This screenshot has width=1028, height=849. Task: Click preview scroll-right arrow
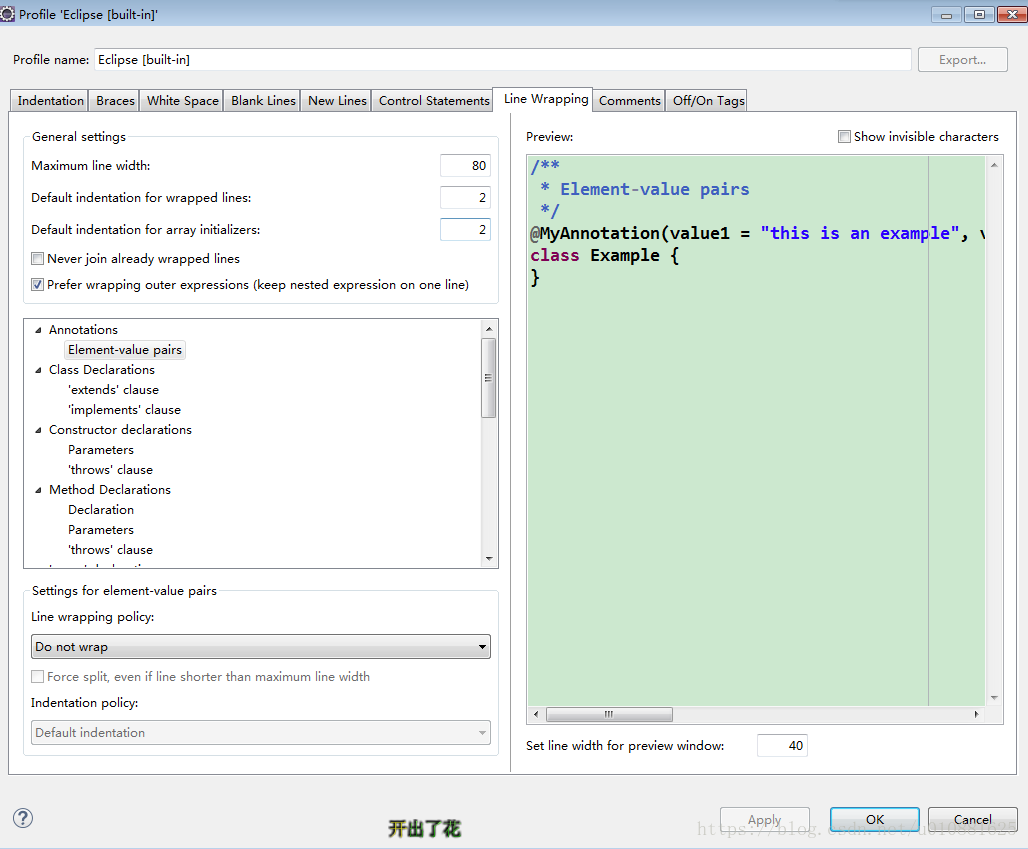click(x=977, y=714)
